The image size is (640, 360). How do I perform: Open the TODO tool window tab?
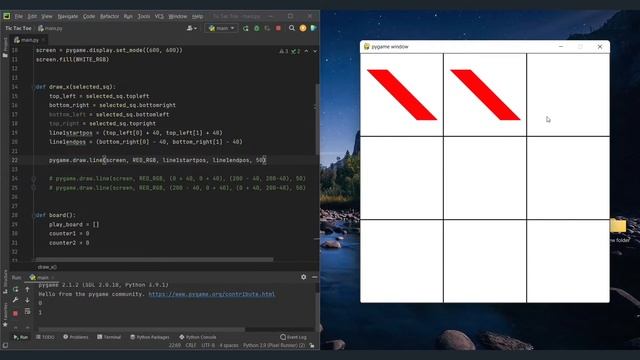click(x=45, y=337)
